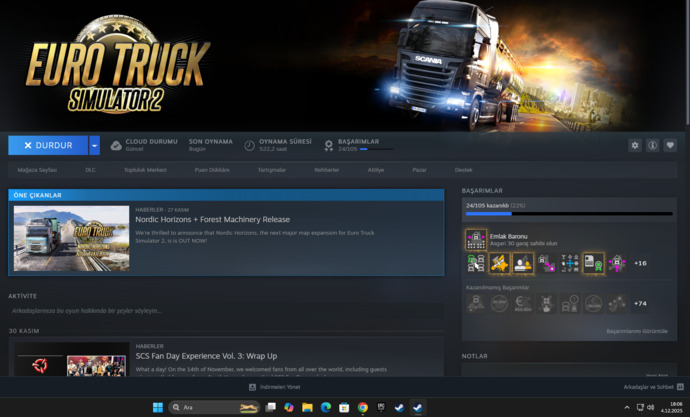Click the first locked achievement icon
Viewport: 690px width, 417px height.
476,304
